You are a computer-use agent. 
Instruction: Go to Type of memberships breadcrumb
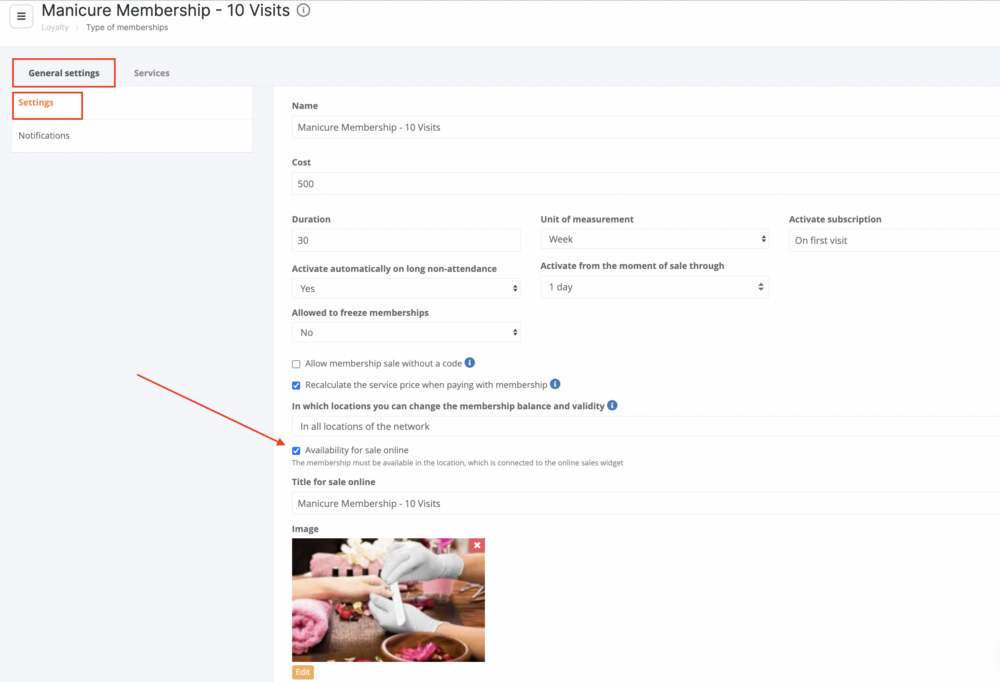(127, 27)
